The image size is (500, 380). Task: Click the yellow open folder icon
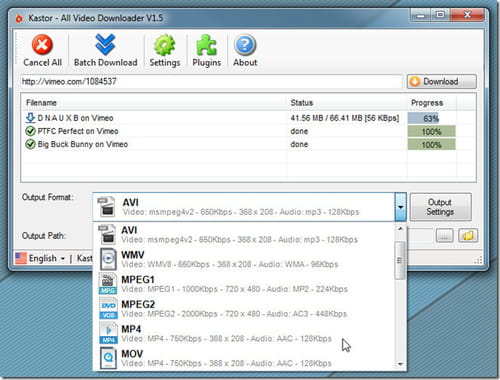tap(468, 236)
